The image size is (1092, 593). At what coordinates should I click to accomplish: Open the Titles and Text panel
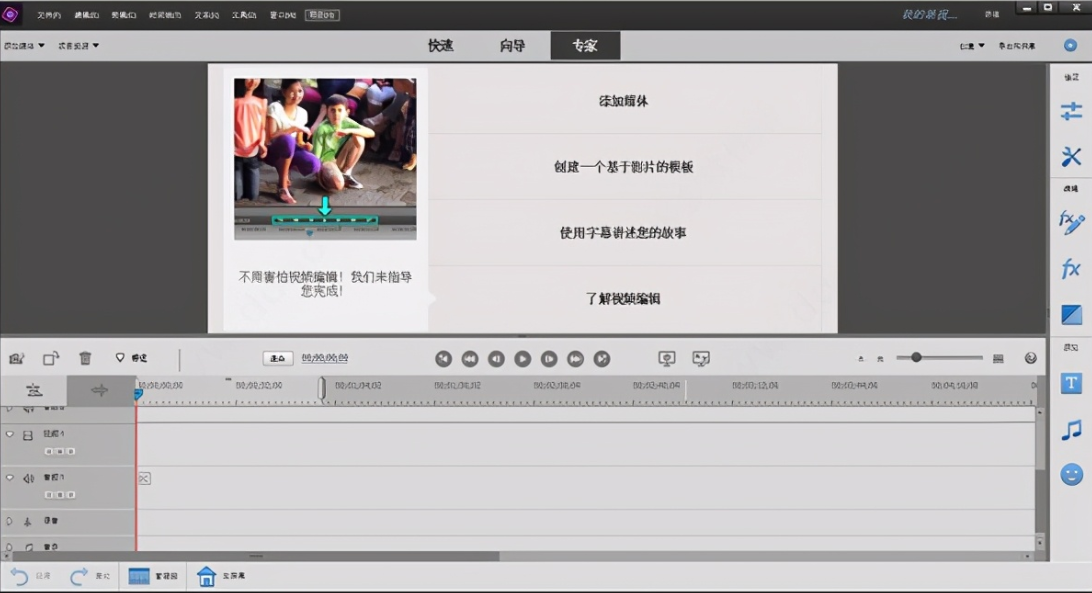pyautogui.click(x=1071, y=383)
